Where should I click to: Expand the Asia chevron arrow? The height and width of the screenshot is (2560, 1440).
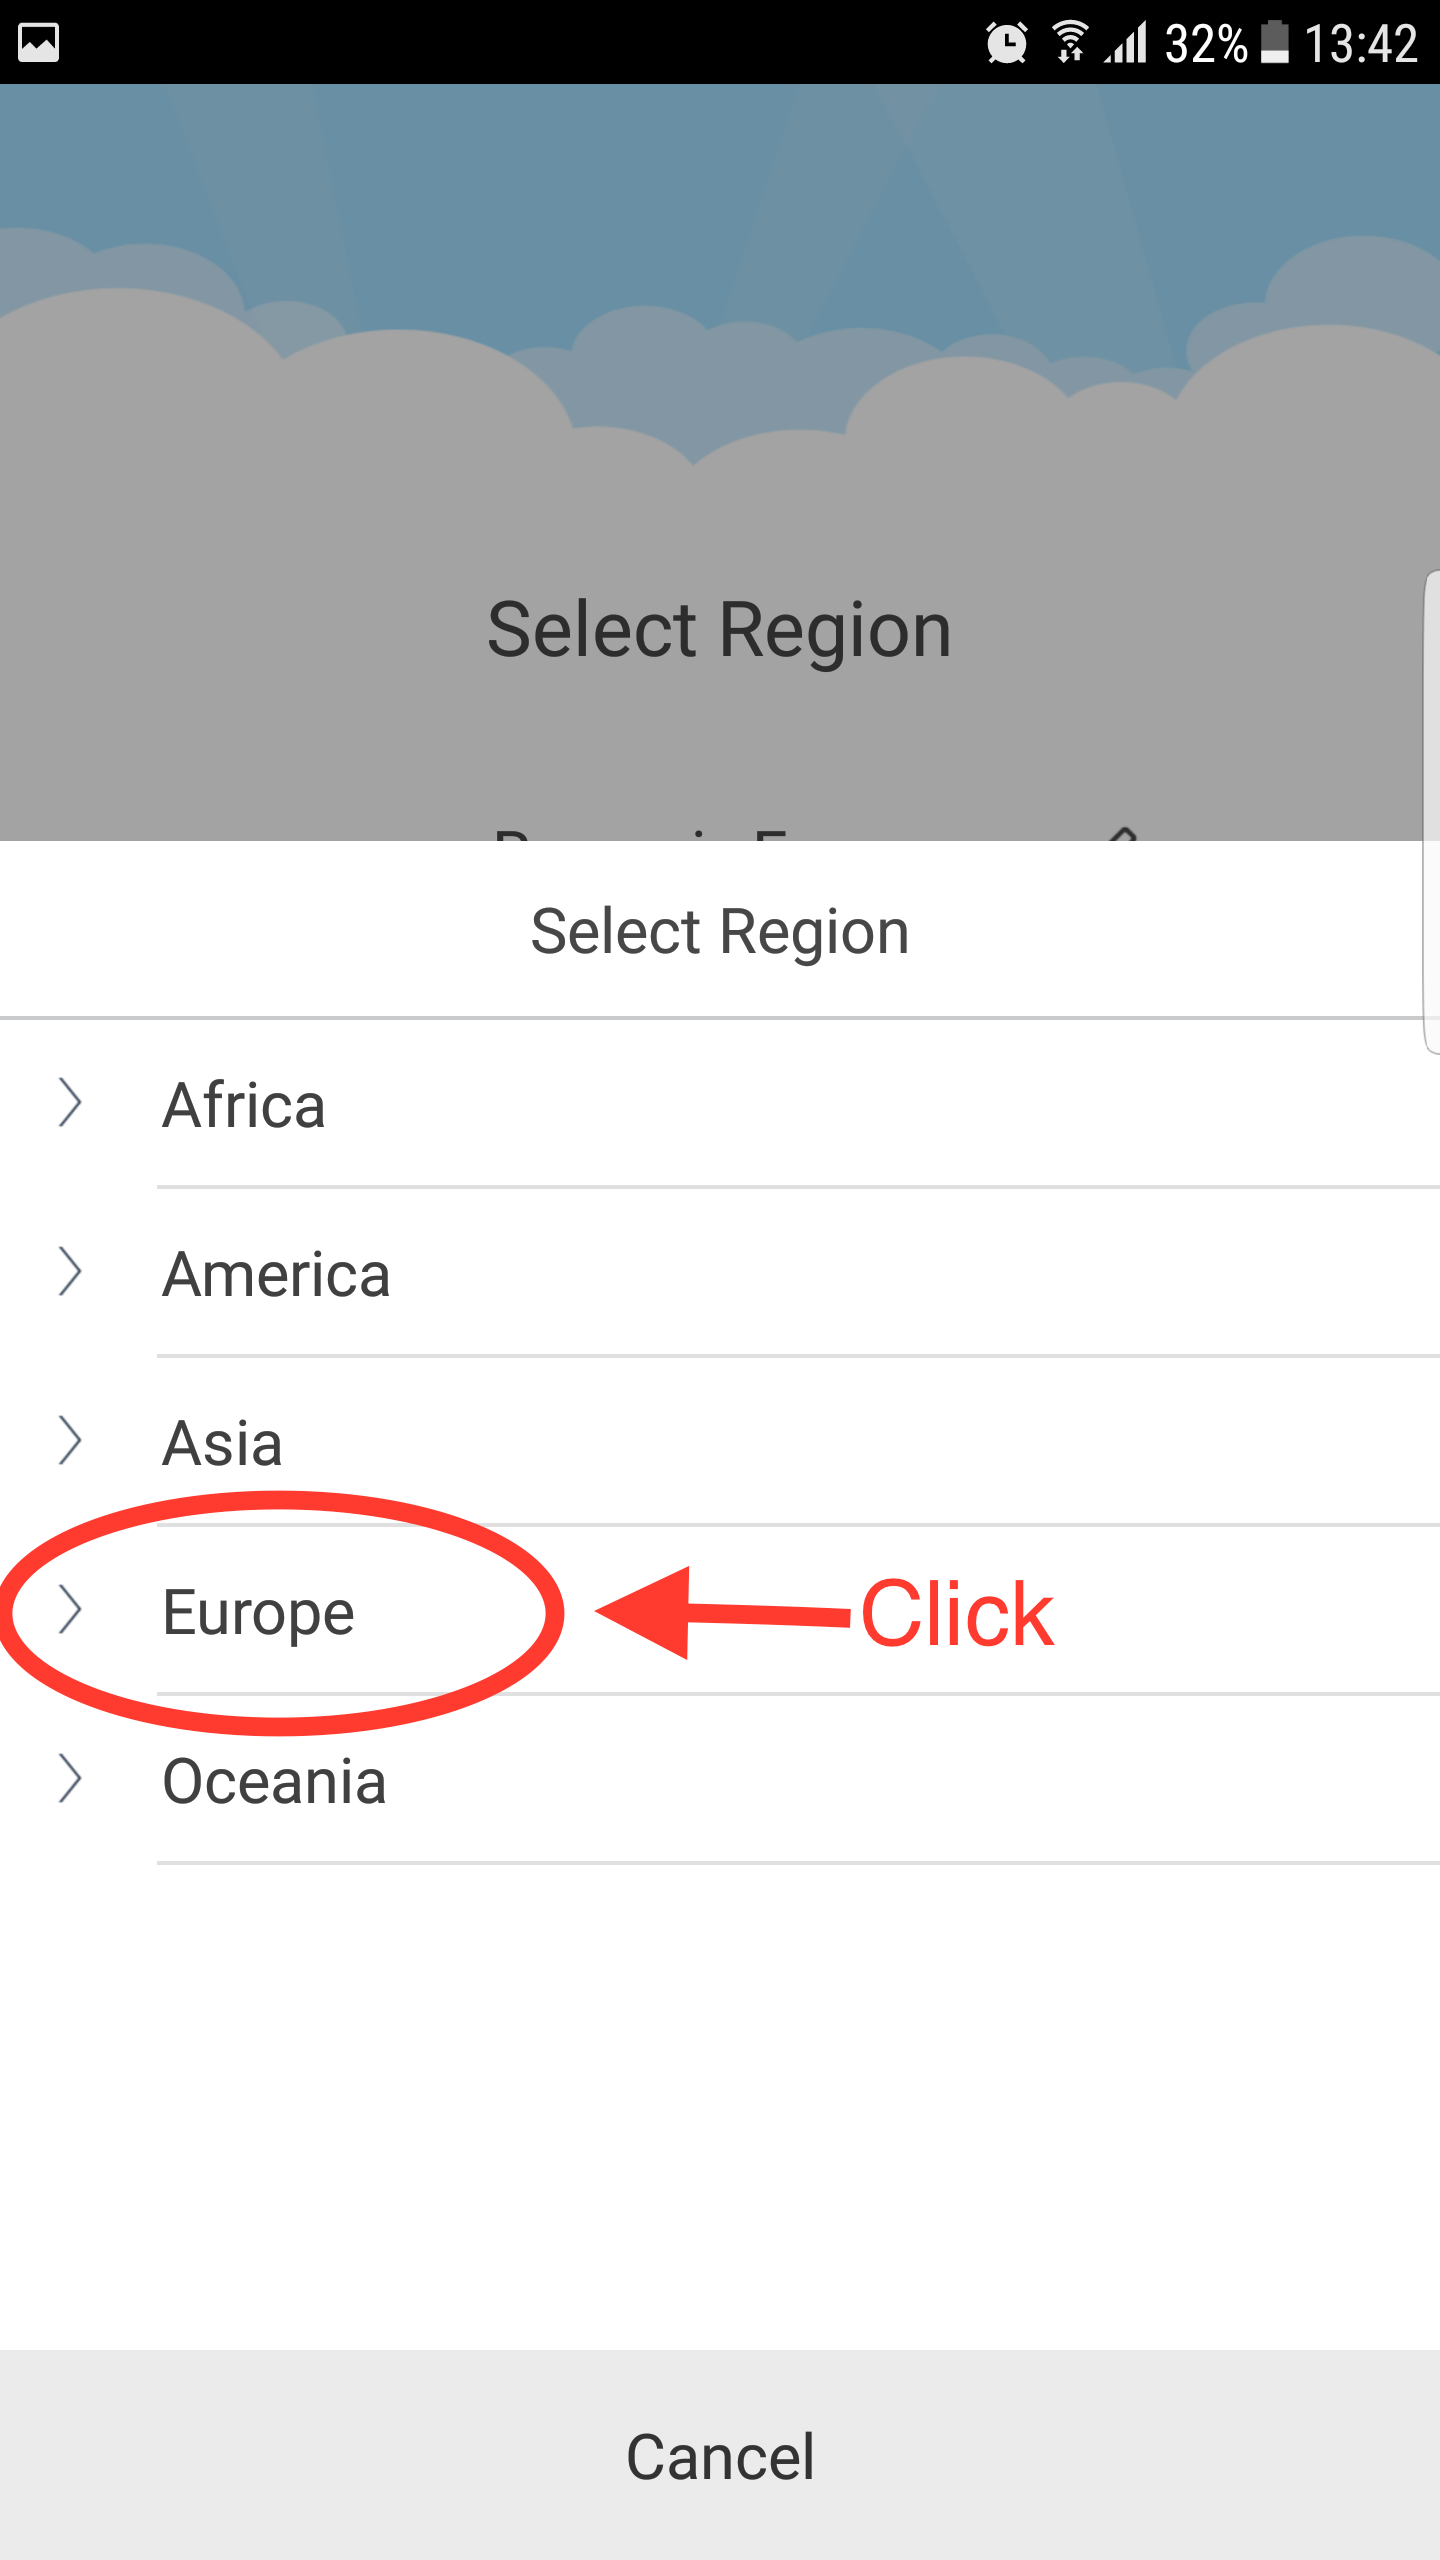pos(69,1441)
